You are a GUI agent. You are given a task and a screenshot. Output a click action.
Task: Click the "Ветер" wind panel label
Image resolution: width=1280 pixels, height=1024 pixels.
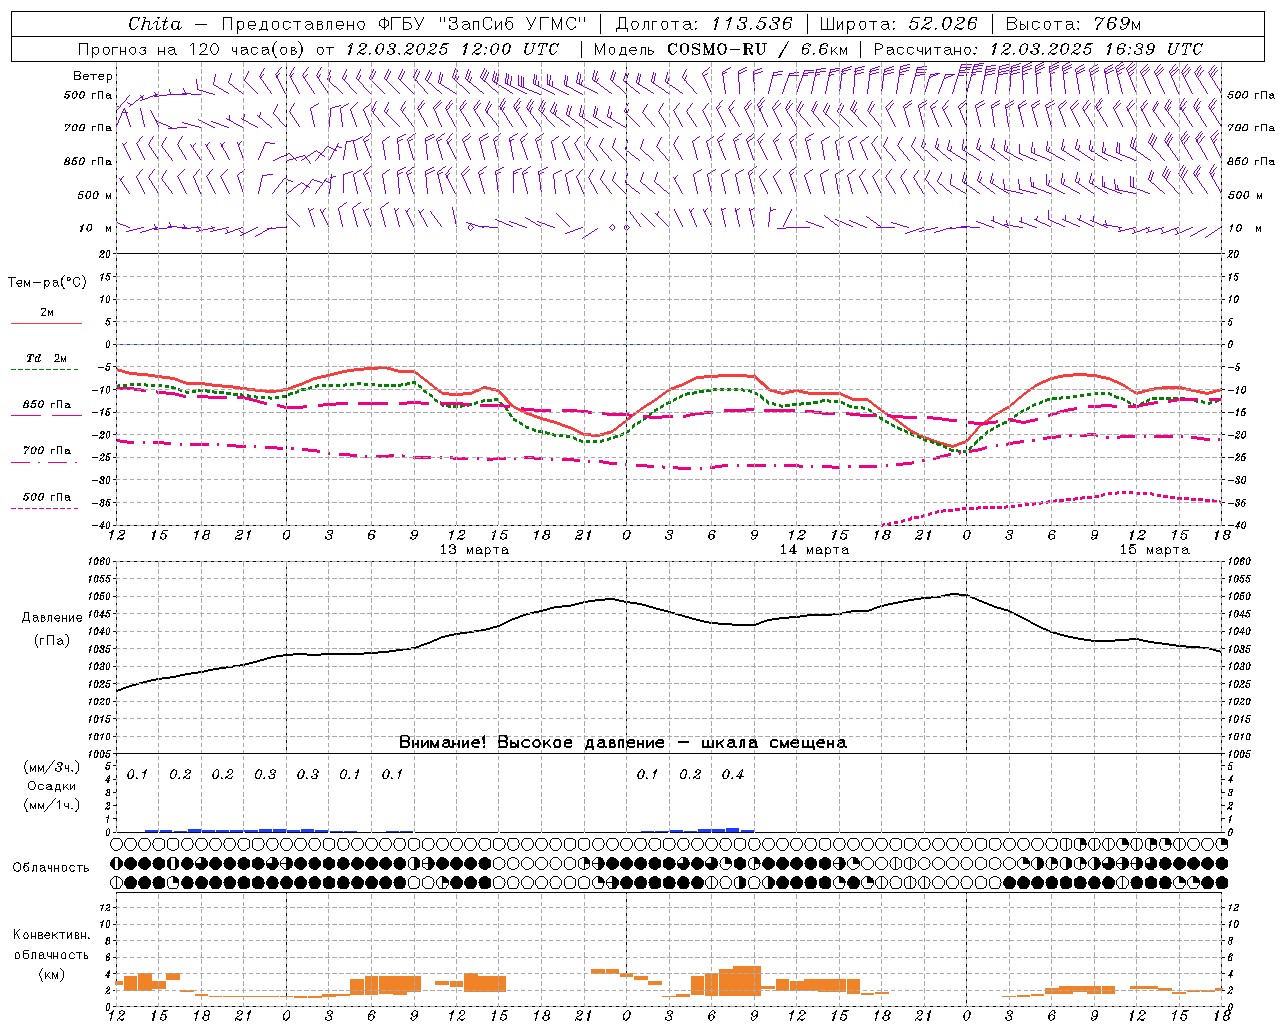point(93,76)
